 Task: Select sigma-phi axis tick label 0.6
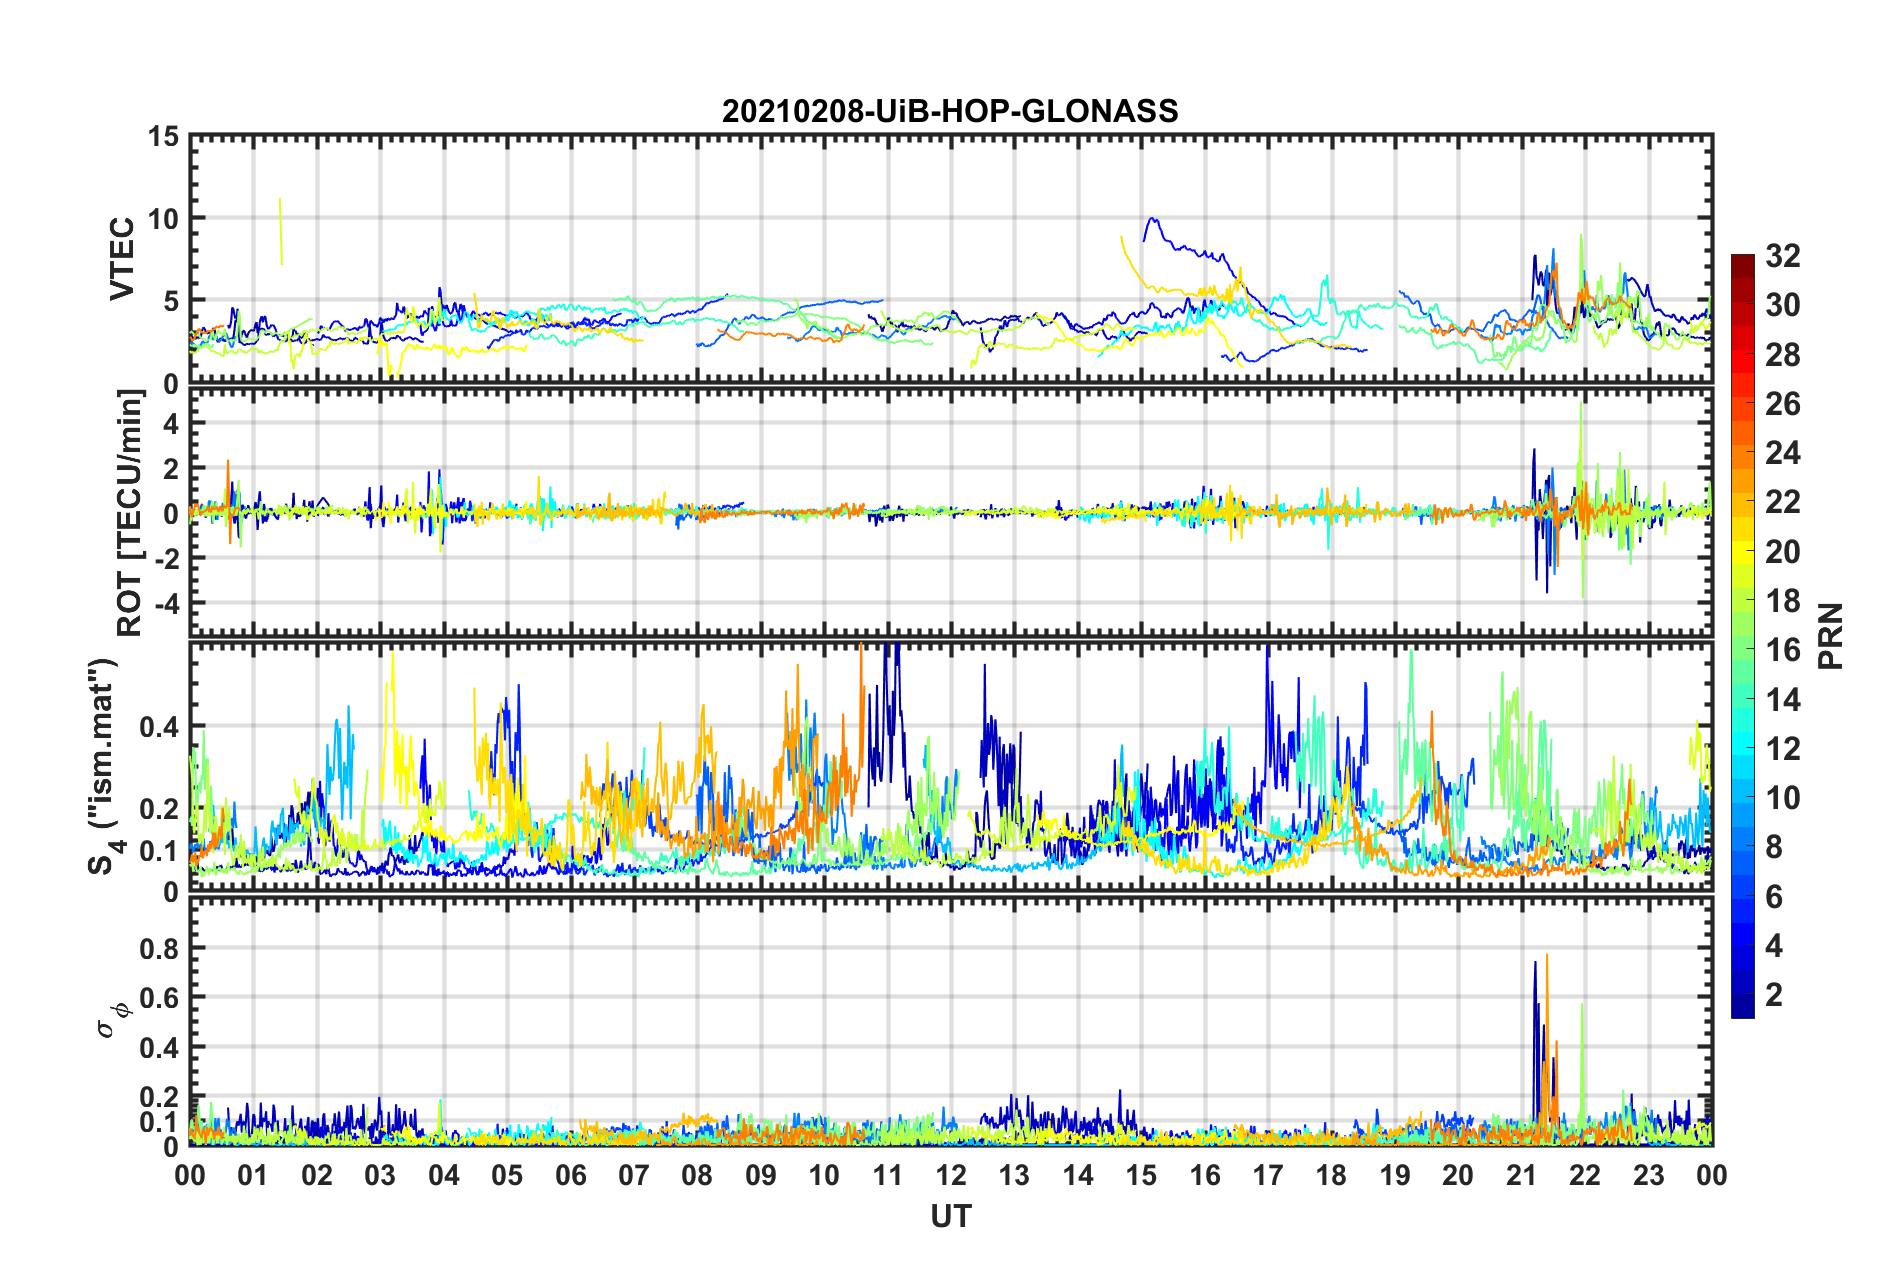pyautogui.click(x=160, y=998)
